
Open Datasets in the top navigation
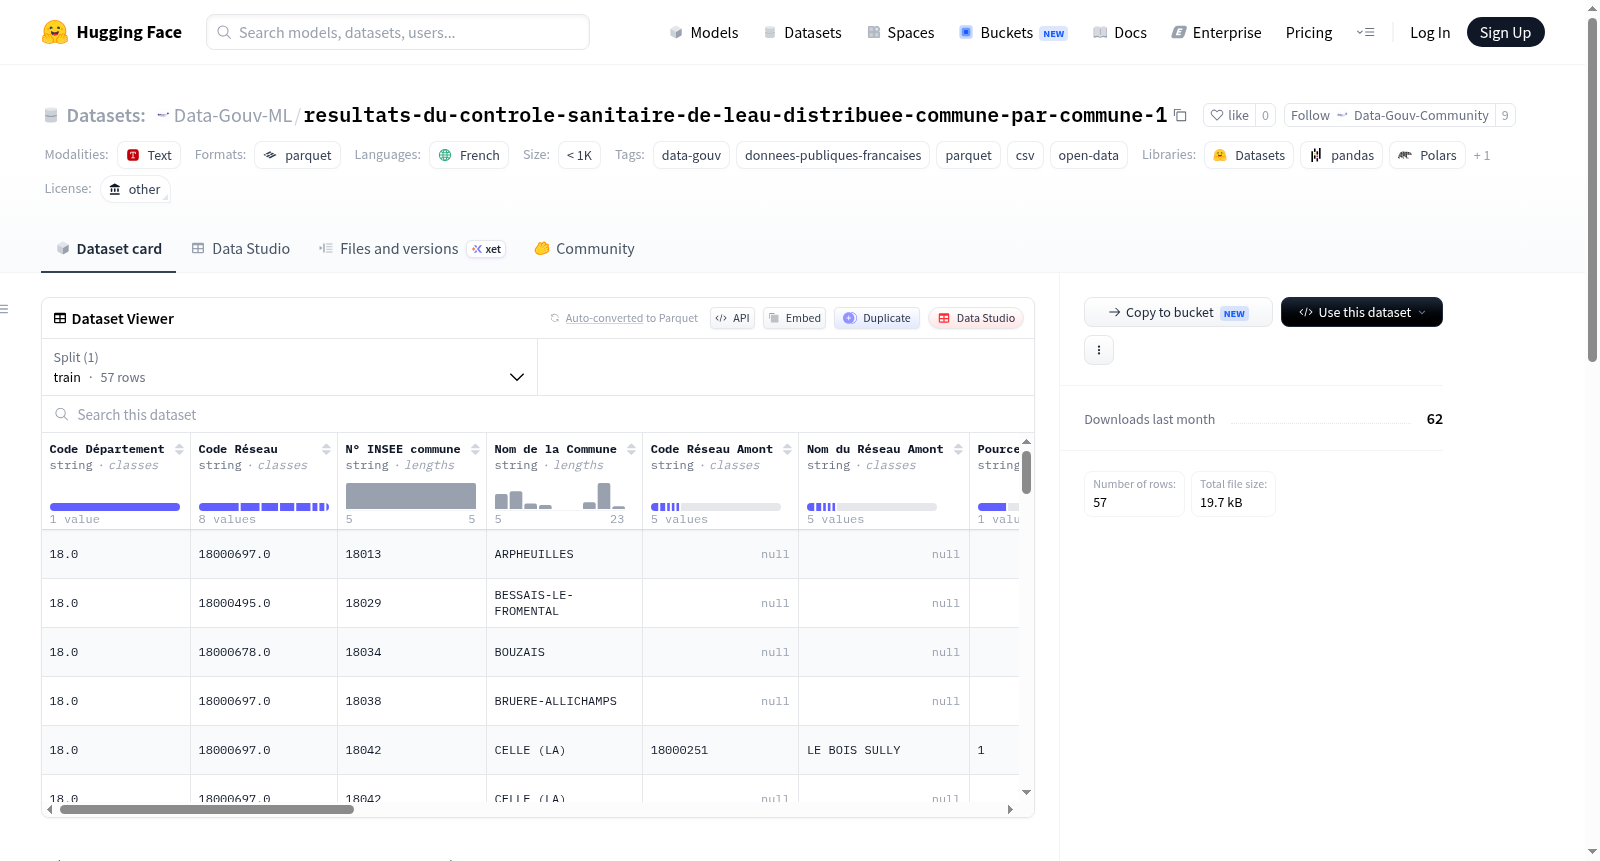[x=802, y=32]
